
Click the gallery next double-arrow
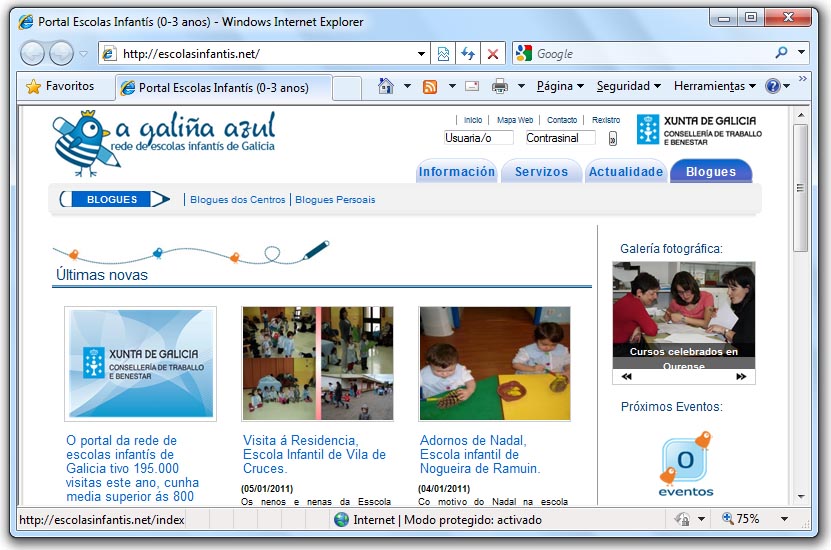[741, 377]
